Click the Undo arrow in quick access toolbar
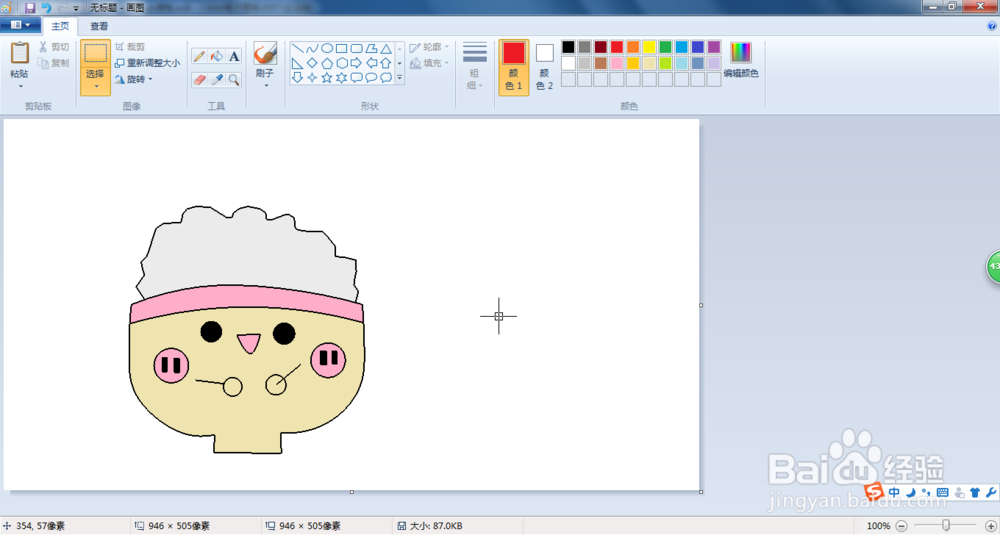This screenshot has width=1000, height=535. point(47,8)
